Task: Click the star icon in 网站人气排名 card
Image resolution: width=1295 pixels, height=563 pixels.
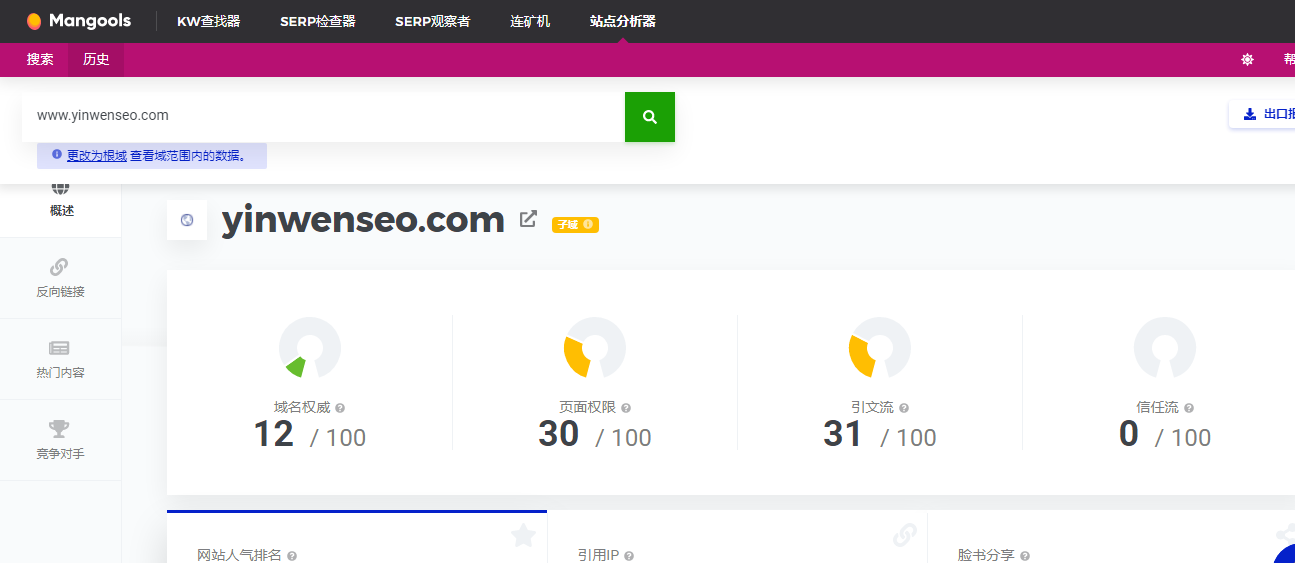Action: click(x=524, y=536)
